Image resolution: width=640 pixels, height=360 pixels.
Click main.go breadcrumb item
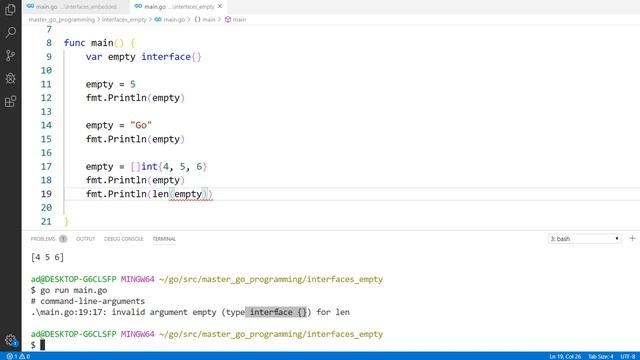[x=169, y=20]
